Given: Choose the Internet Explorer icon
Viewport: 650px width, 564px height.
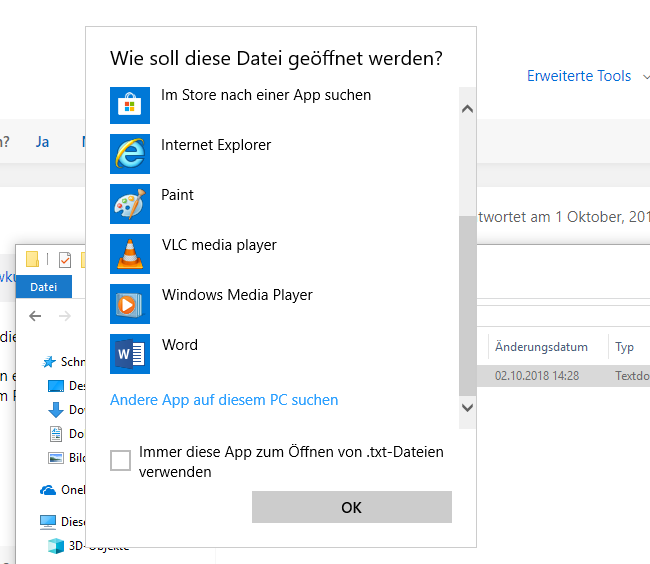Looking at the screenshot, I should click(130, 154).
